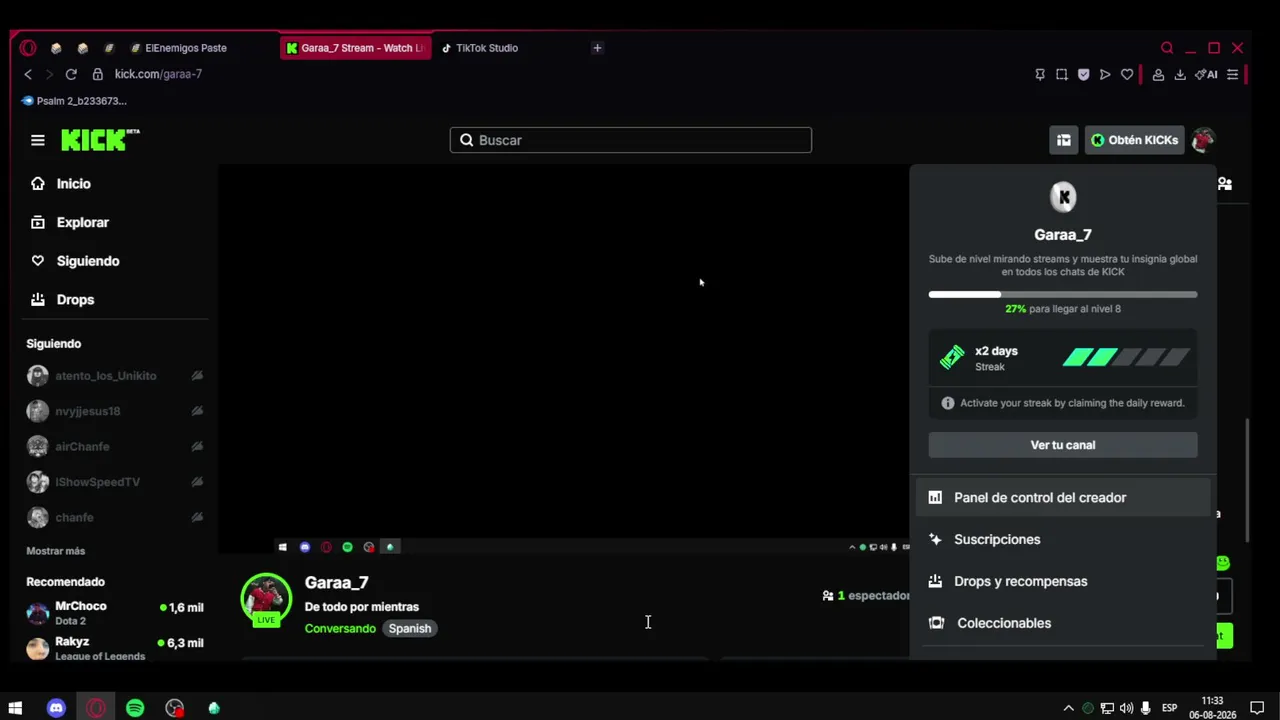
Task: Click the profile avatar in Kick header
Action: (1202, 140)
